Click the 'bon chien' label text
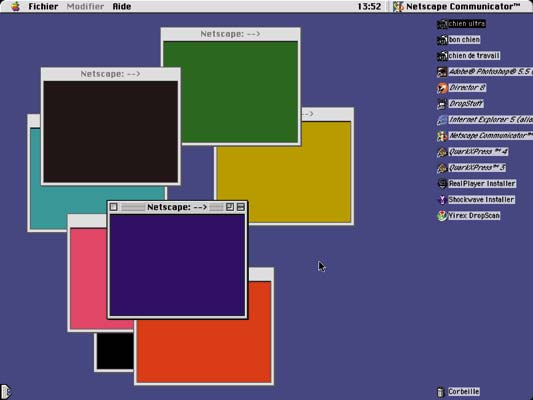The height and width of the screenshot is (400, 533). (x=464, y=40)
